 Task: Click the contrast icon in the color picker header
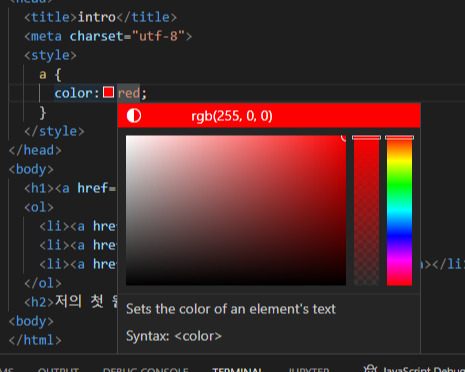pyautogui.click(x=134, y=116)
